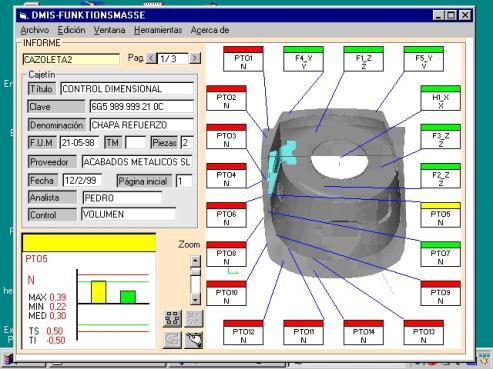Viewport: 493px width, 369px height.
Task: Click the label arrangement icon button
Action: click(x=172, y=318)
